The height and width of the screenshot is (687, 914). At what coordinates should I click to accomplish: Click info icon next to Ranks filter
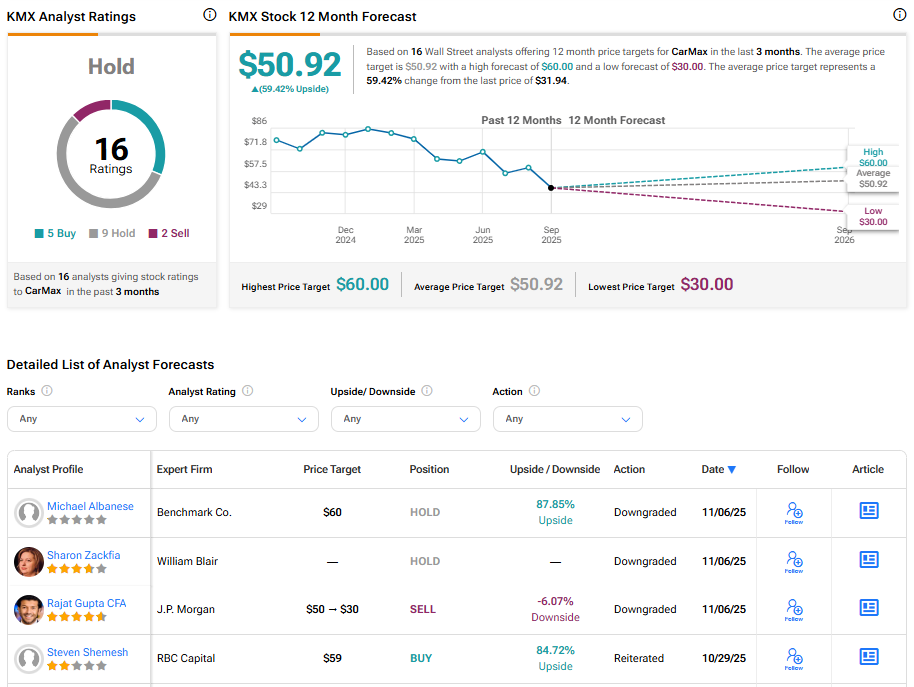tap(47, 391)
